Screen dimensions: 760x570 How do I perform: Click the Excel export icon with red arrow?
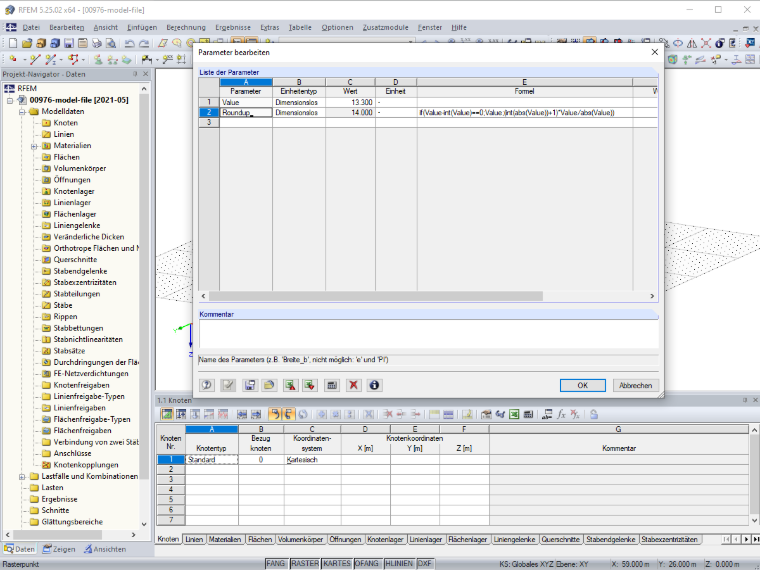[290, 385]
